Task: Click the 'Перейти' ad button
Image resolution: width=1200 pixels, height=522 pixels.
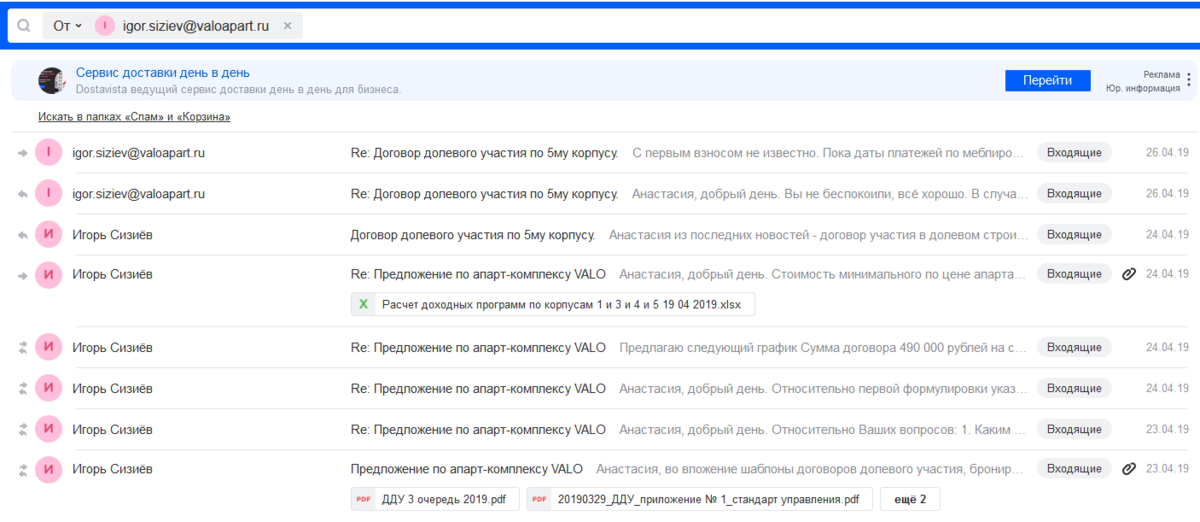Action: click(x=1047, y=81)
